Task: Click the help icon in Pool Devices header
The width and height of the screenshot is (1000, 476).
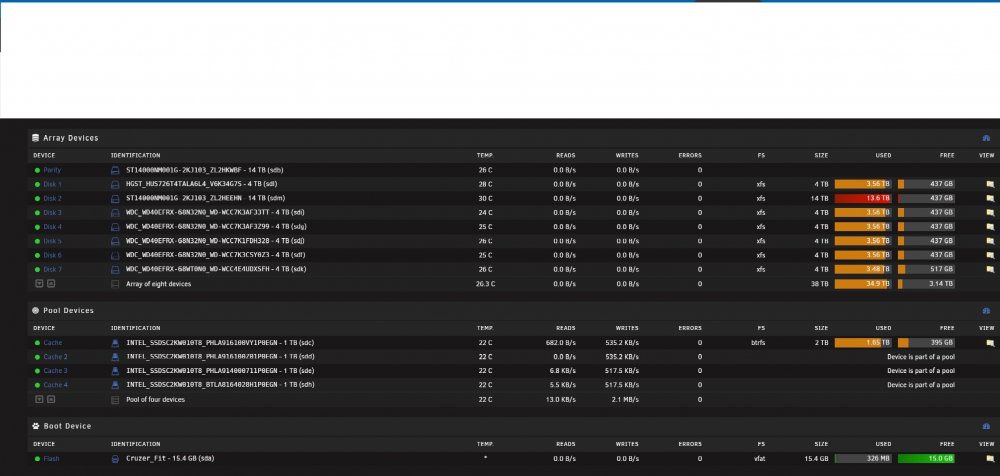Action: [x=987, y=311]
